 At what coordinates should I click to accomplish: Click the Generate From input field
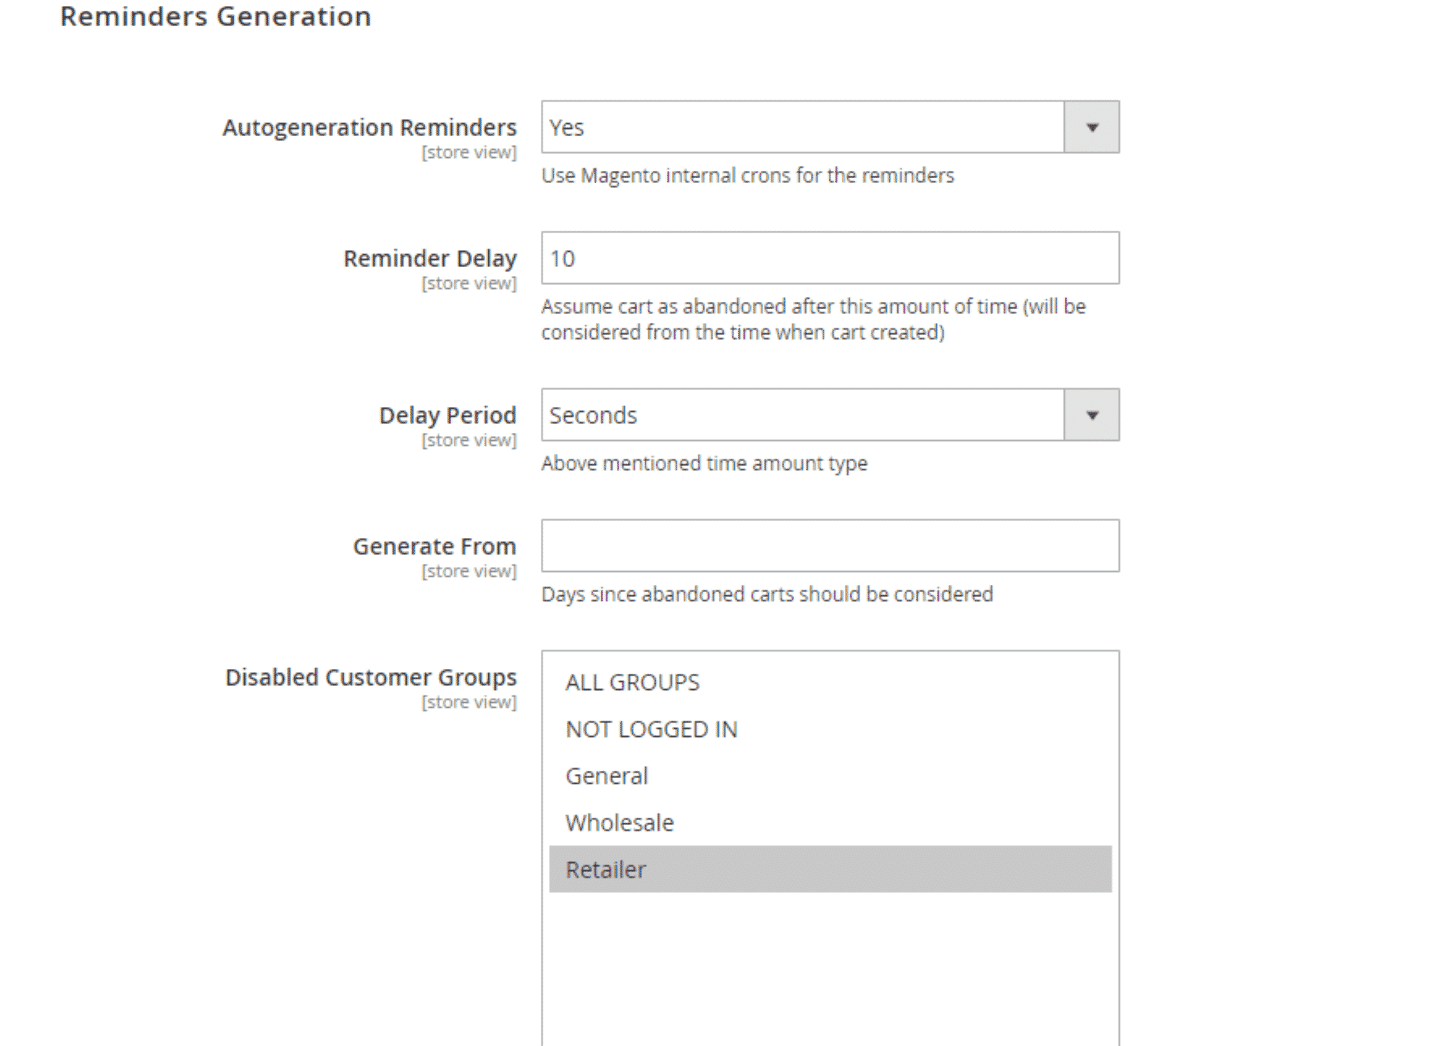[x=830, y=546]
